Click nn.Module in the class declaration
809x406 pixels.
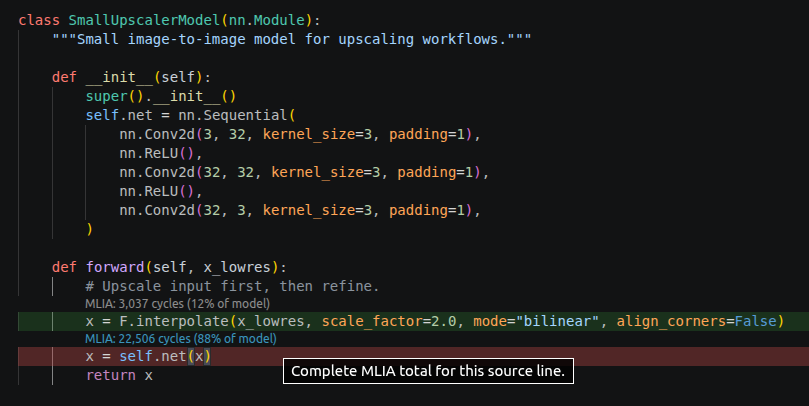(266, 20)
